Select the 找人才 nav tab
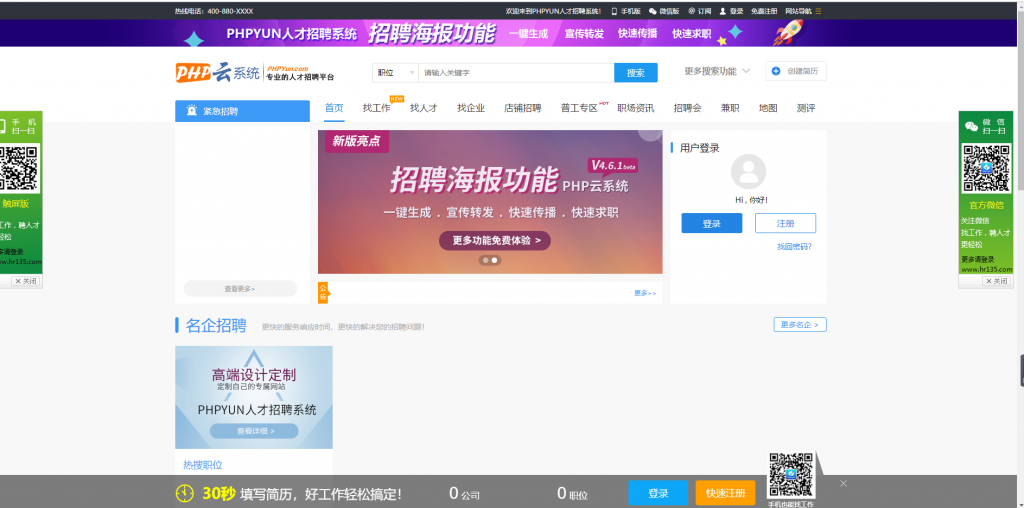Viewport: 1024px width, 508px height. pos(423,108)
